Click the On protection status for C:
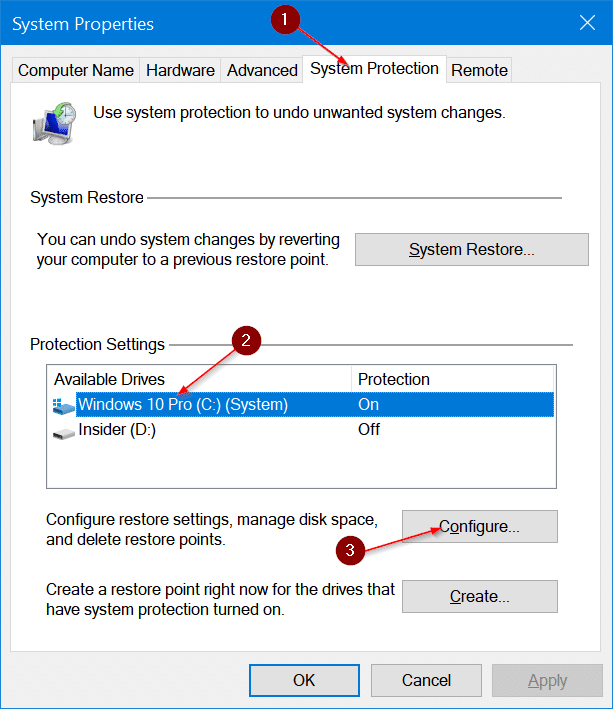This screenshot has width=613, height=709. [368, 404]
